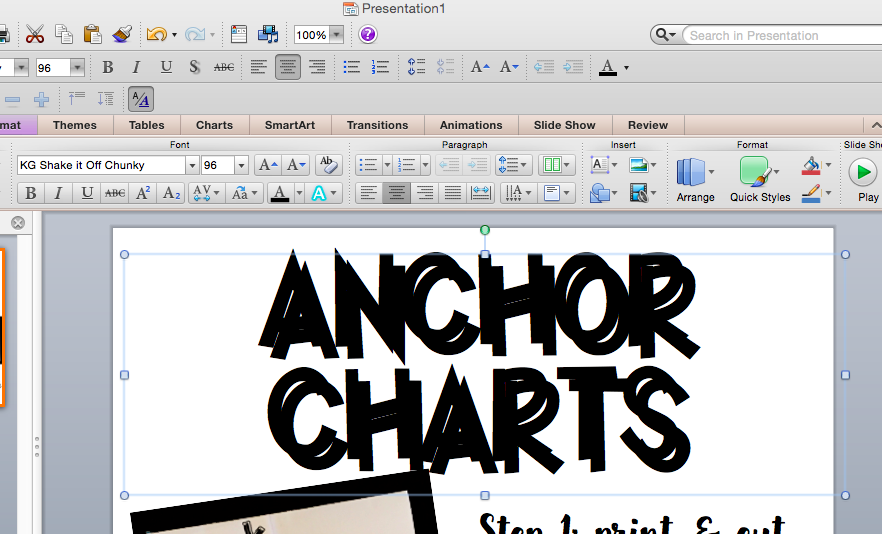Image resolution: width=882 pixels, height=534 pixels.
Task: Toggle Align Right in ribbon Paragraph group
Action: tap(425, 194)
